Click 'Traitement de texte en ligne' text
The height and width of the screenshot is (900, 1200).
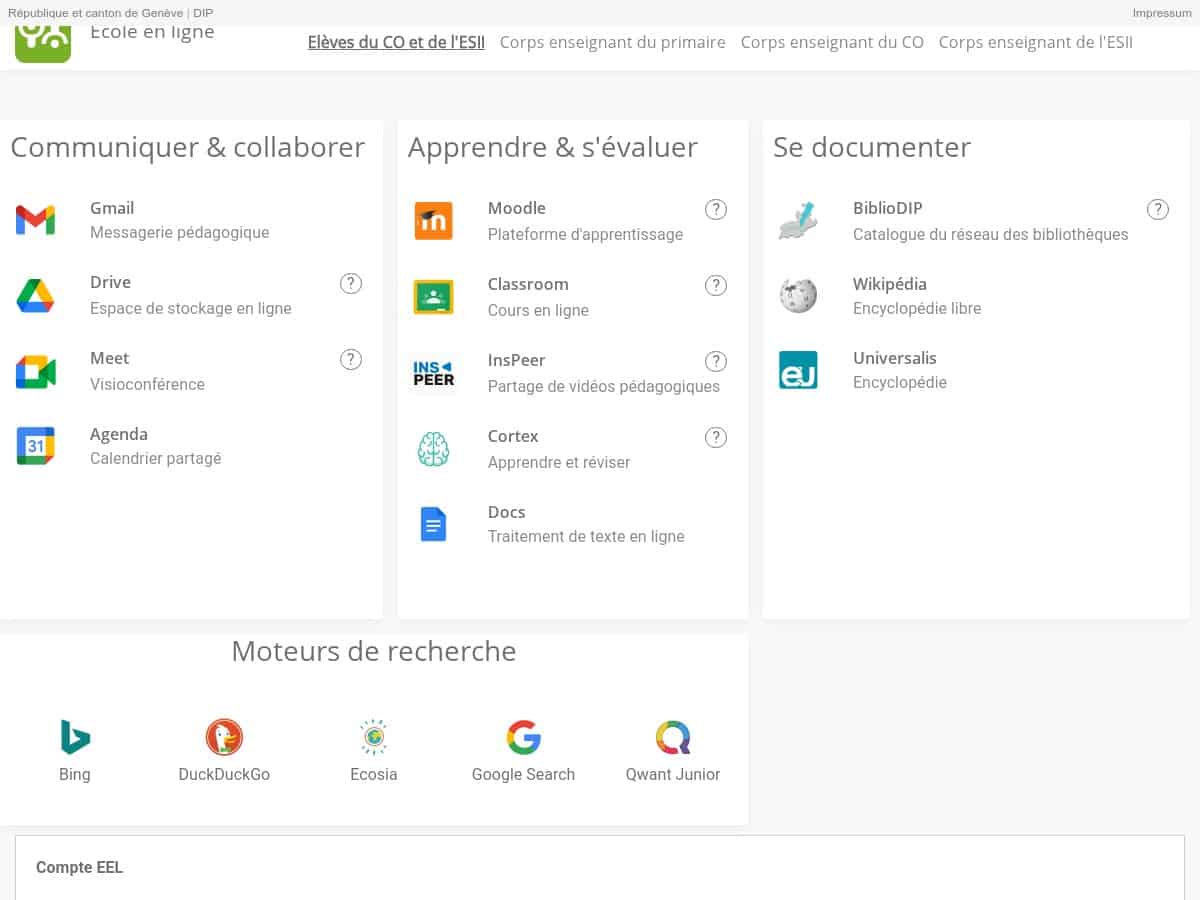pos(586,536)
